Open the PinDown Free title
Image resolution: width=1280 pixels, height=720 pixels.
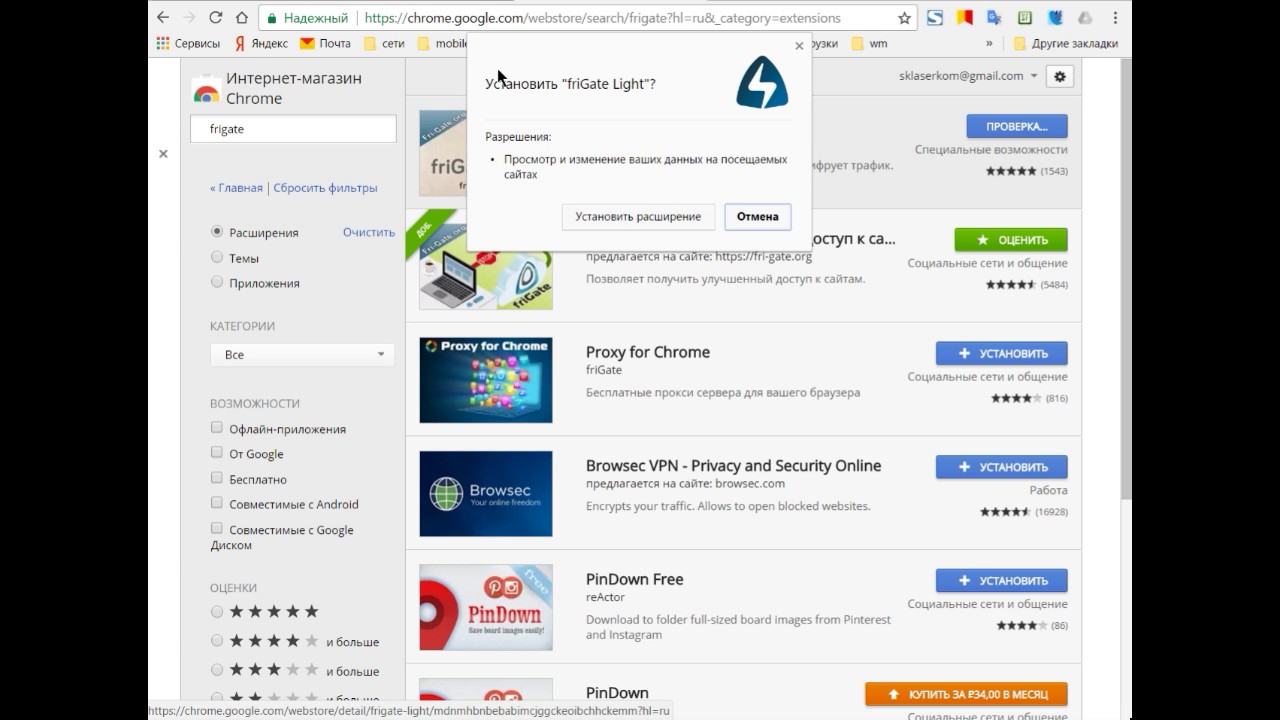click(x=635, y=579)
